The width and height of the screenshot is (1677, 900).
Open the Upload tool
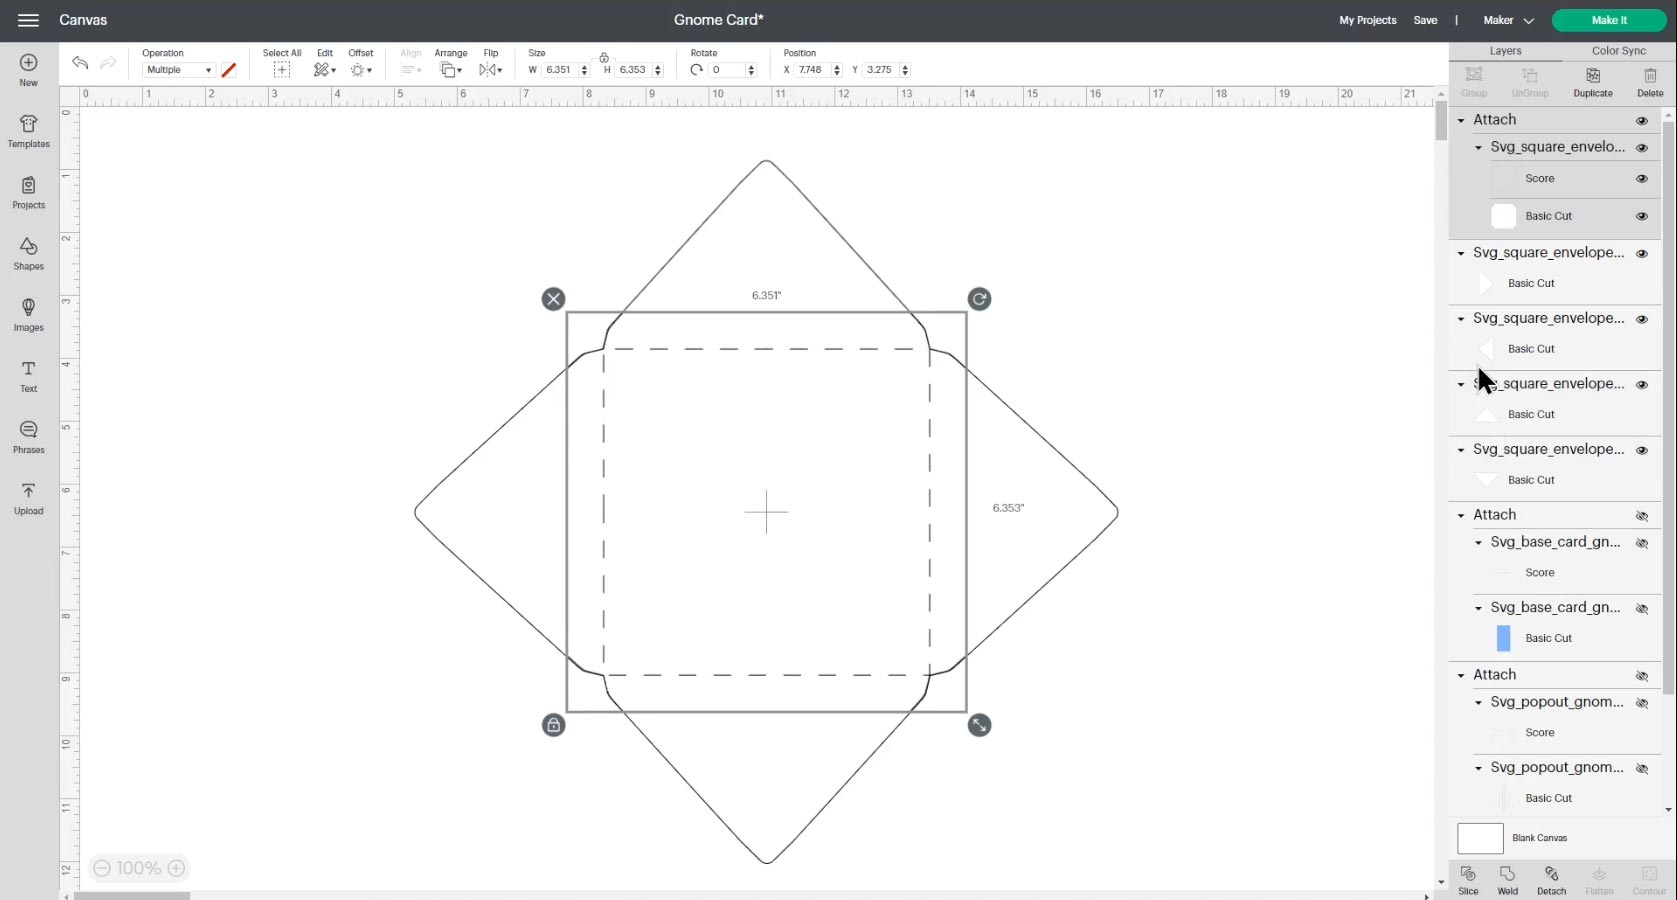click(28, 497)
